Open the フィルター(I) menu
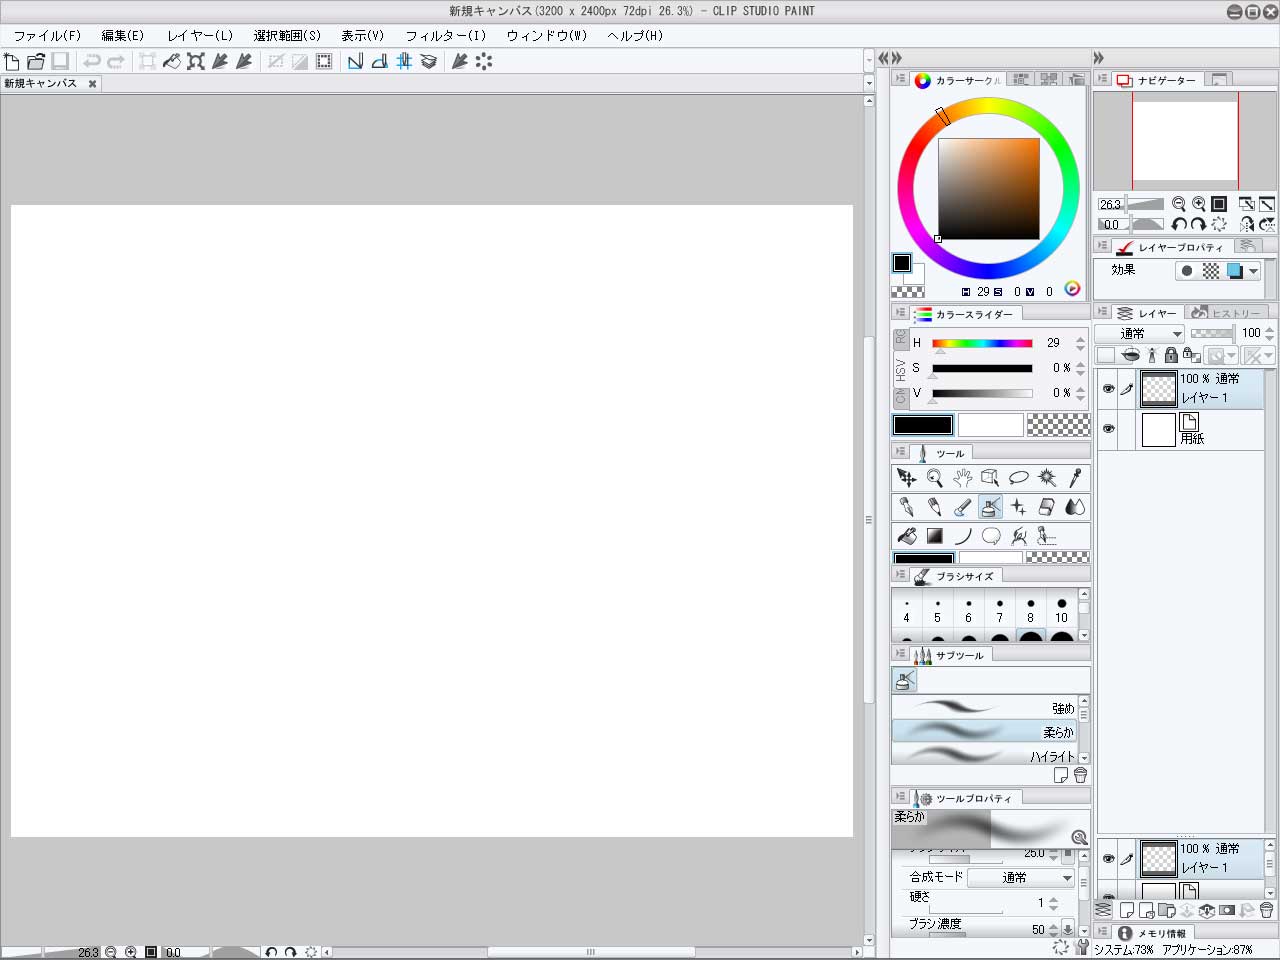This screenshot has height=960, width=1280. (445, 35)
